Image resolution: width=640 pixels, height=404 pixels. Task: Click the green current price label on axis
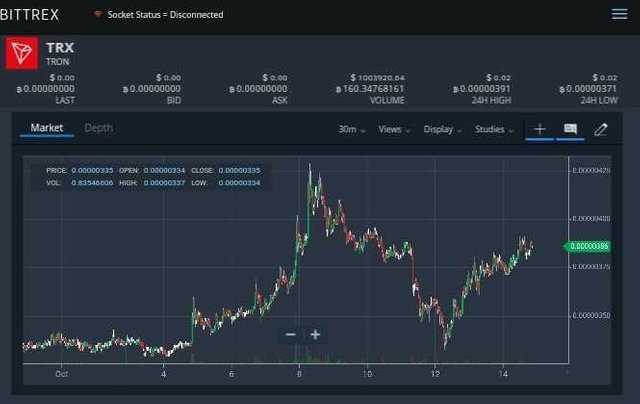(x=588, y=246)
